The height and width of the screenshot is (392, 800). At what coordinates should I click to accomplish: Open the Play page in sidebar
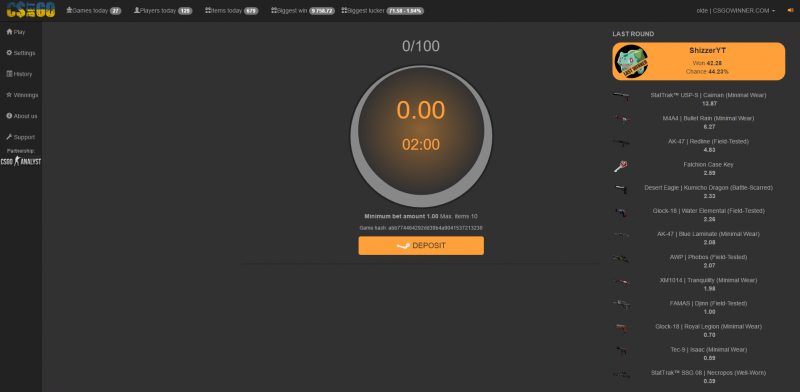point(16,32)
